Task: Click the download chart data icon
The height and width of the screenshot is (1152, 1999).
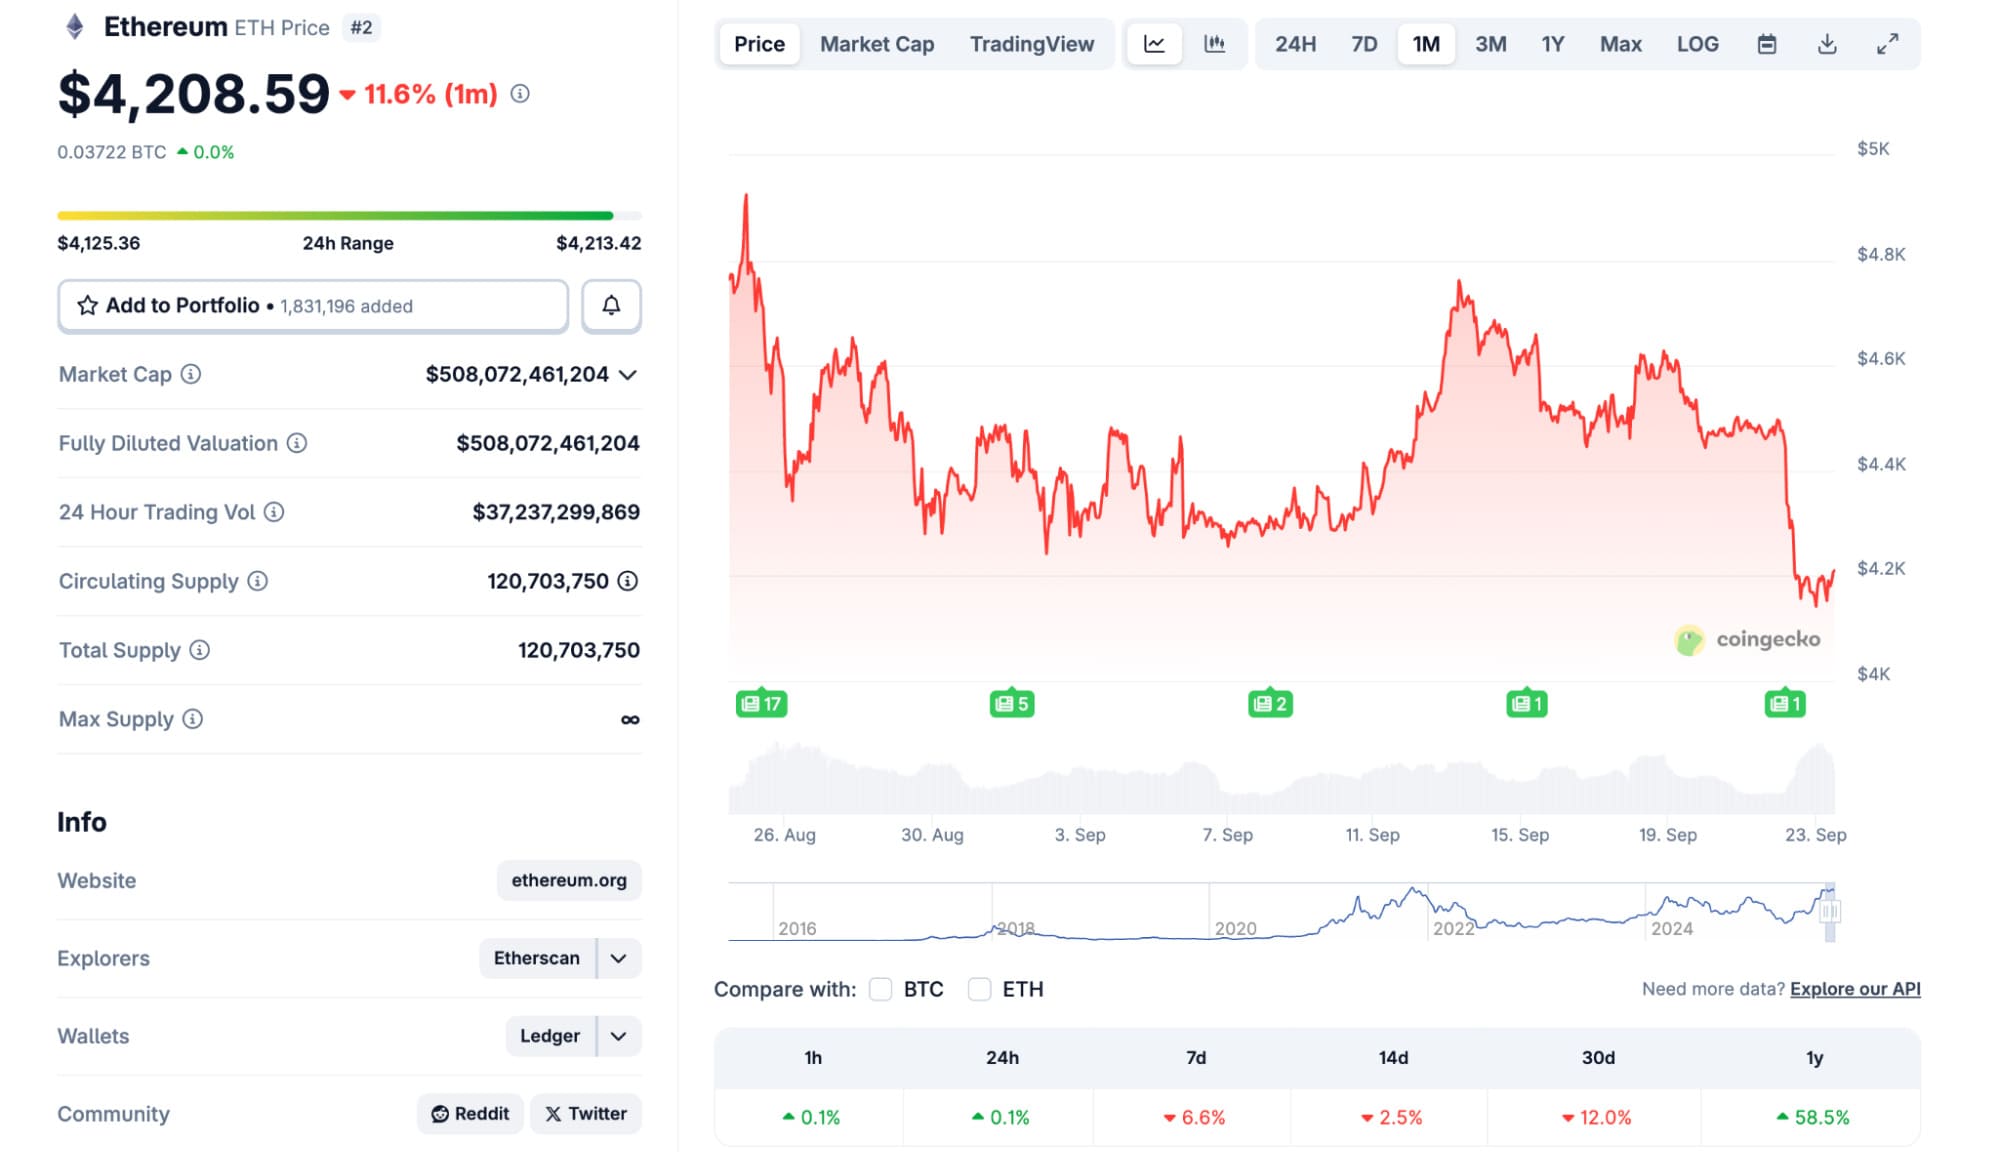Action: pos(1827,44)
